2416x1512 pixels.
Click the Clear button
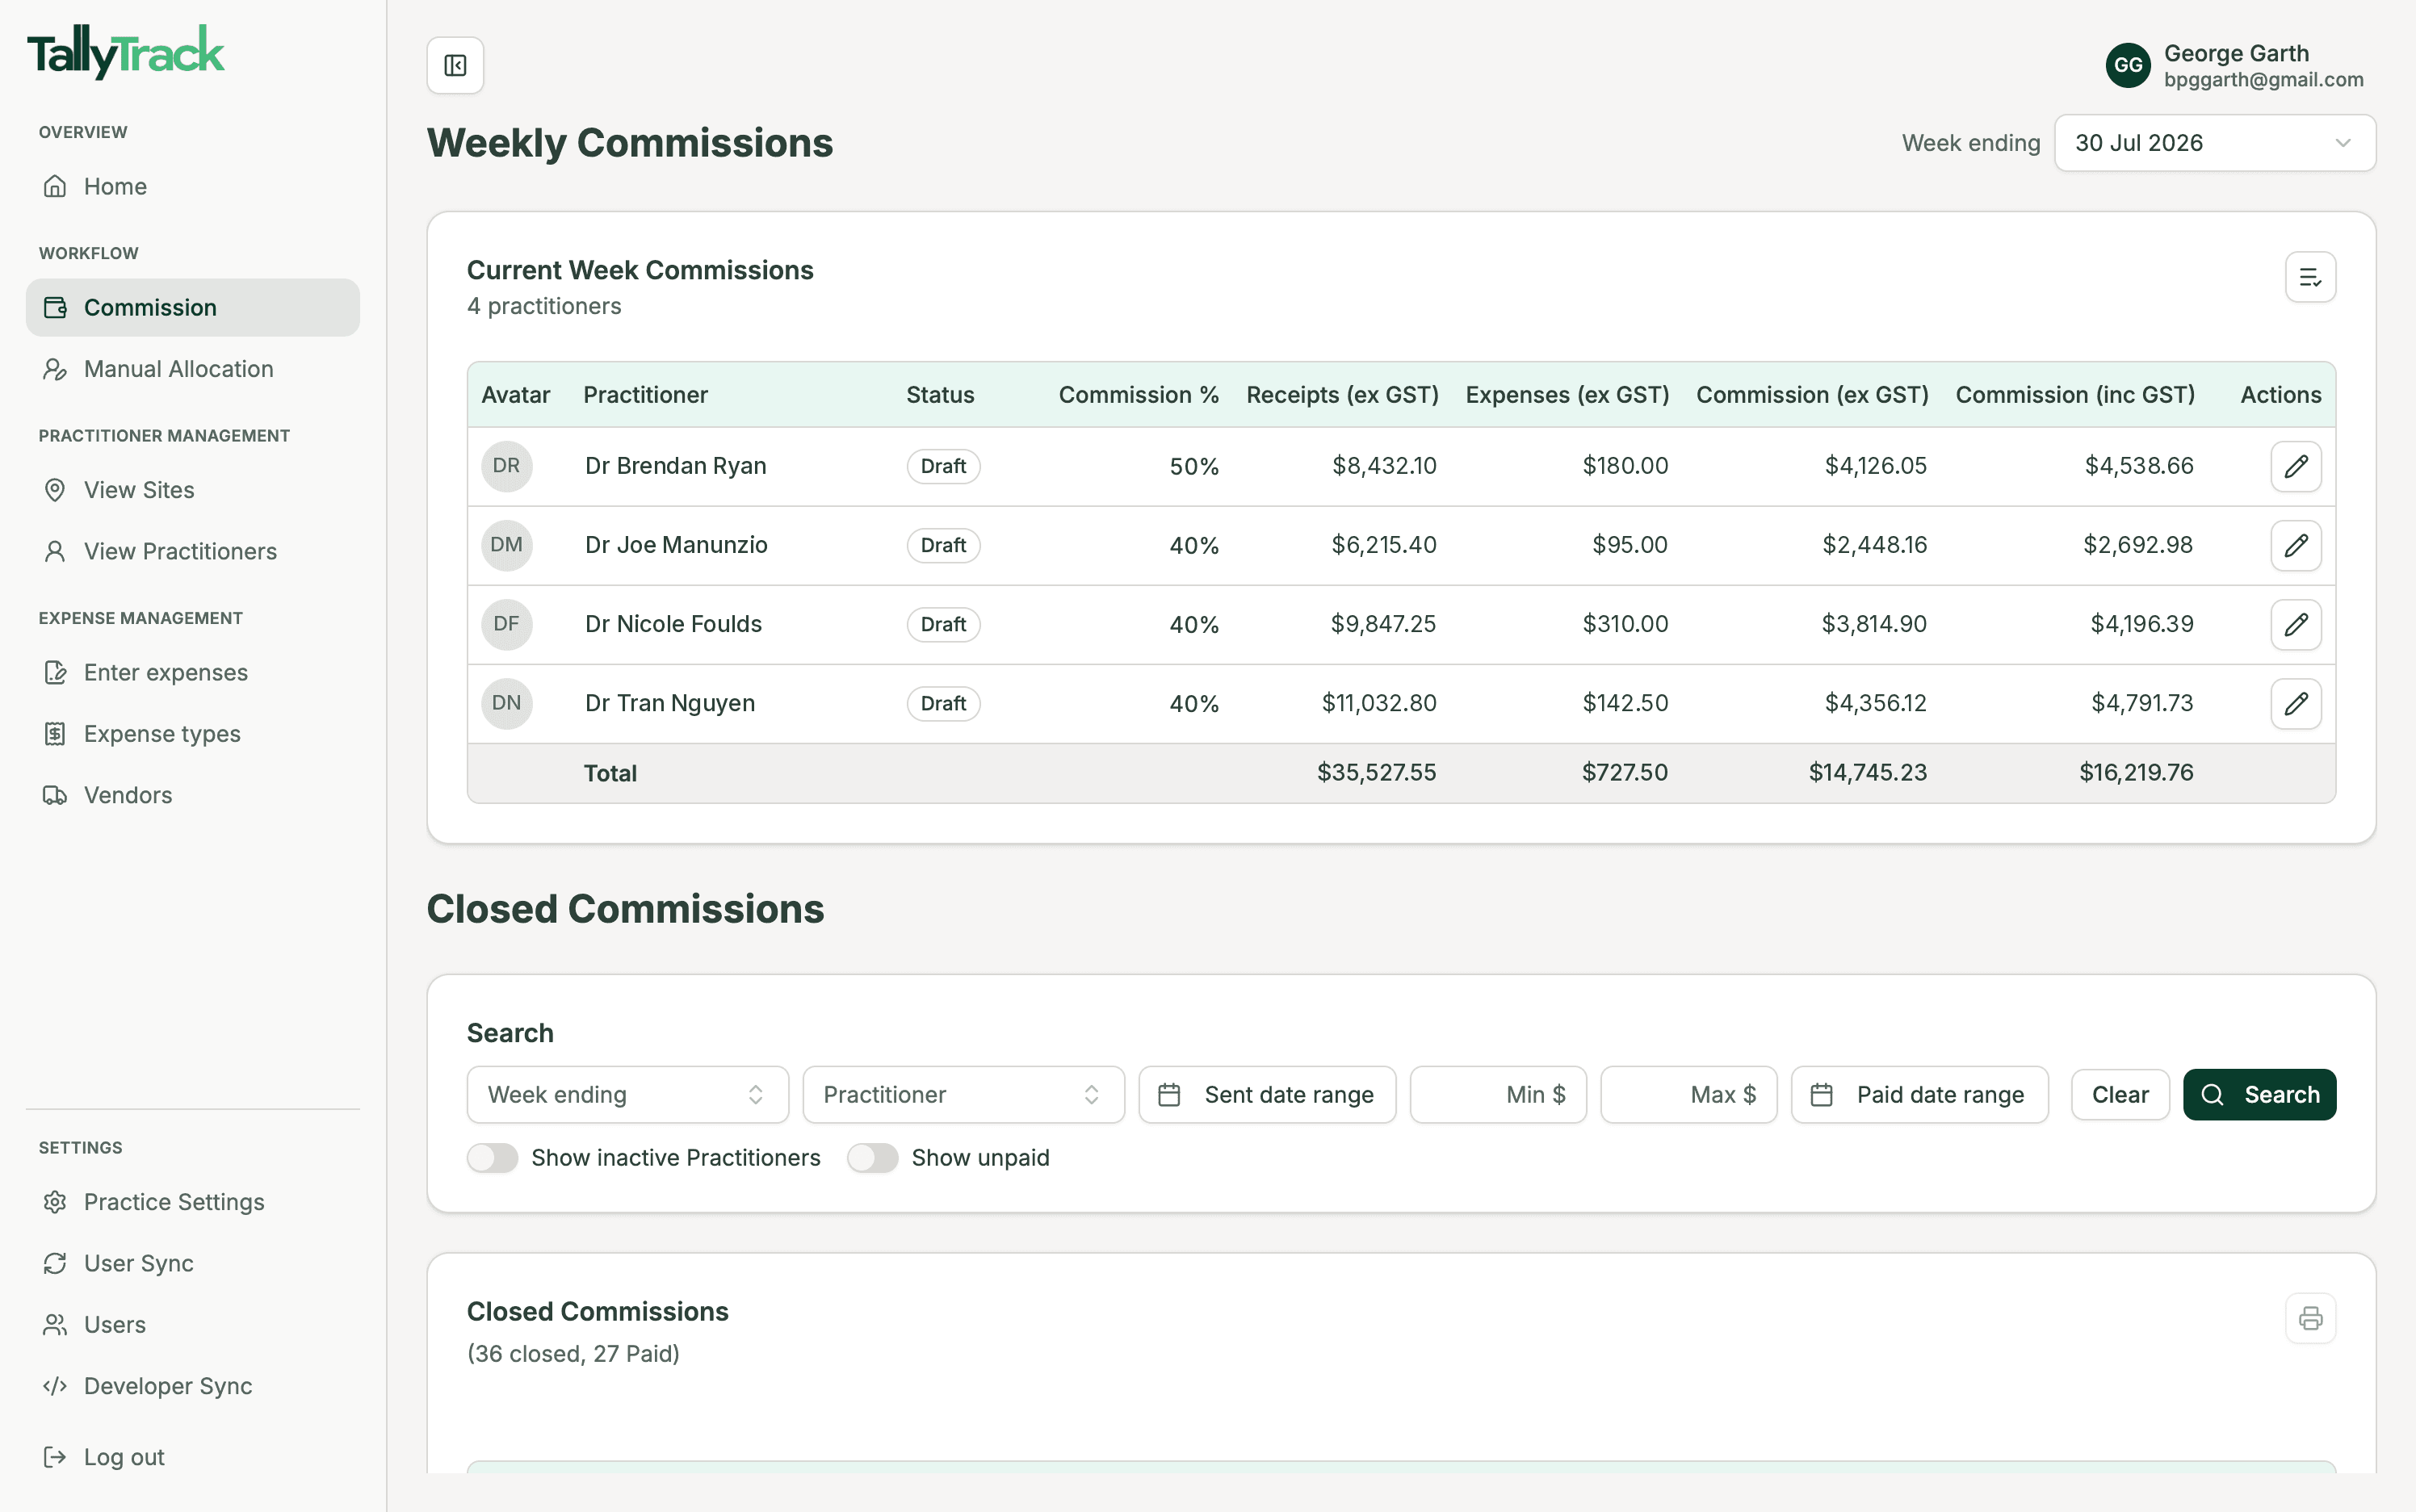tap(2120, 1095)
